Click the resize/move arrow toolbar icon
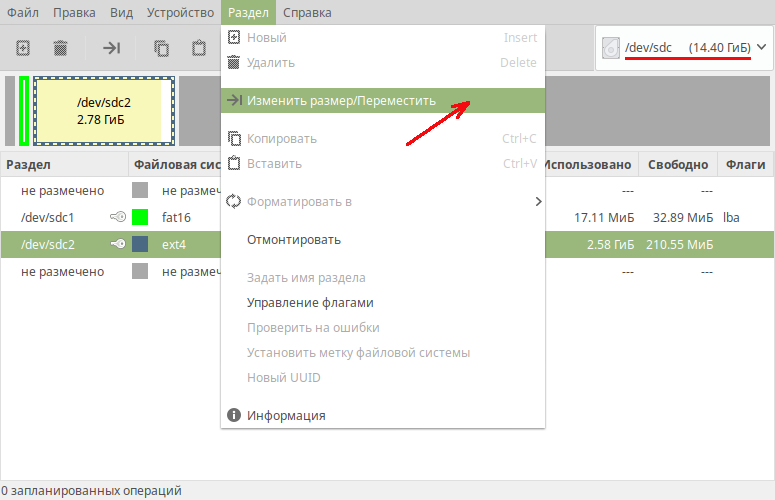This screenshot has height=500, width=775. pyautogui.click(x=112, y=48)
